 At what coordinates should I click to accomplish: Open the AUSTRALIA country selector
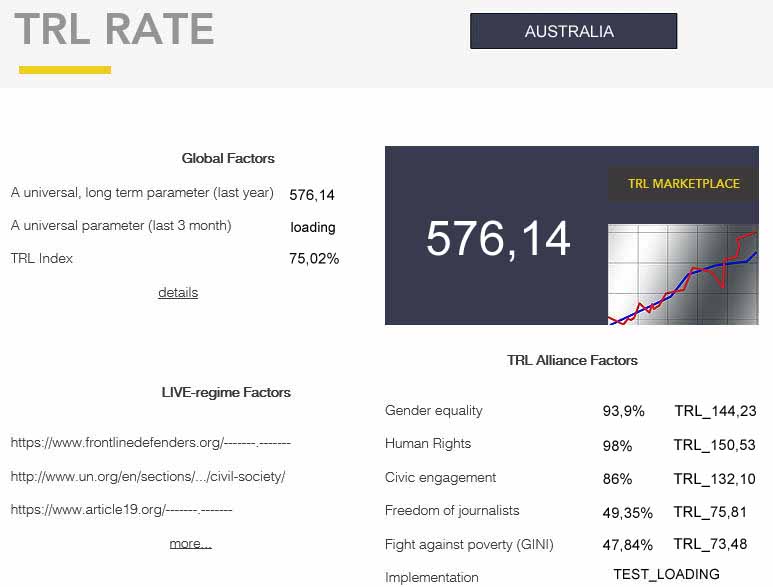(573, 31)
